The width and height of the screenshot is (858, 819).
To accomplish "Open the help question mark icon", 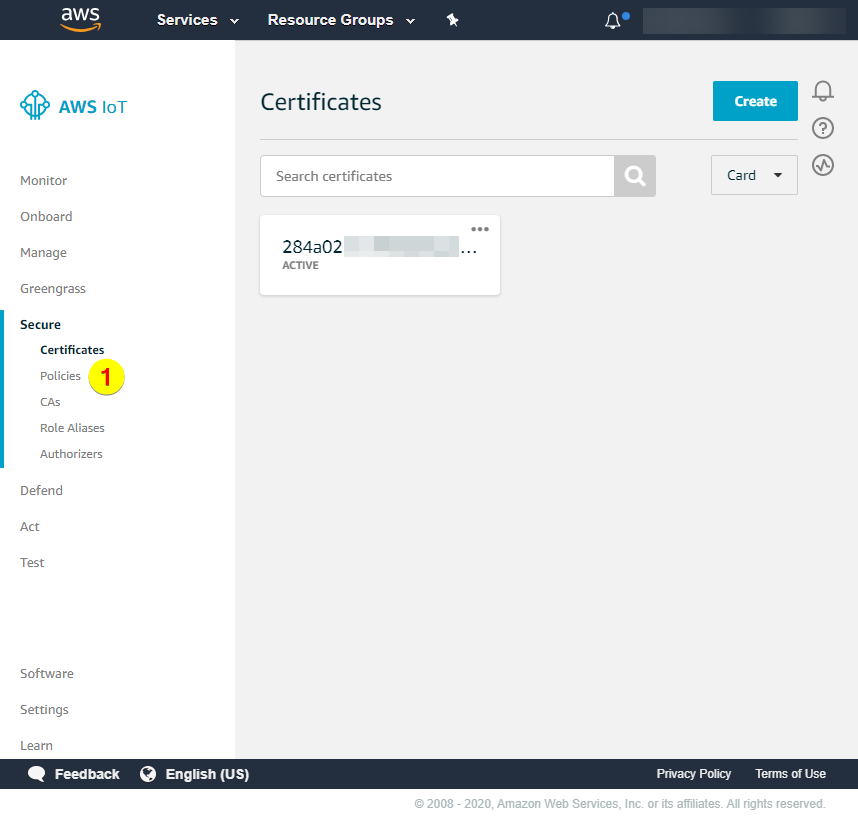I will coord(823,128).
